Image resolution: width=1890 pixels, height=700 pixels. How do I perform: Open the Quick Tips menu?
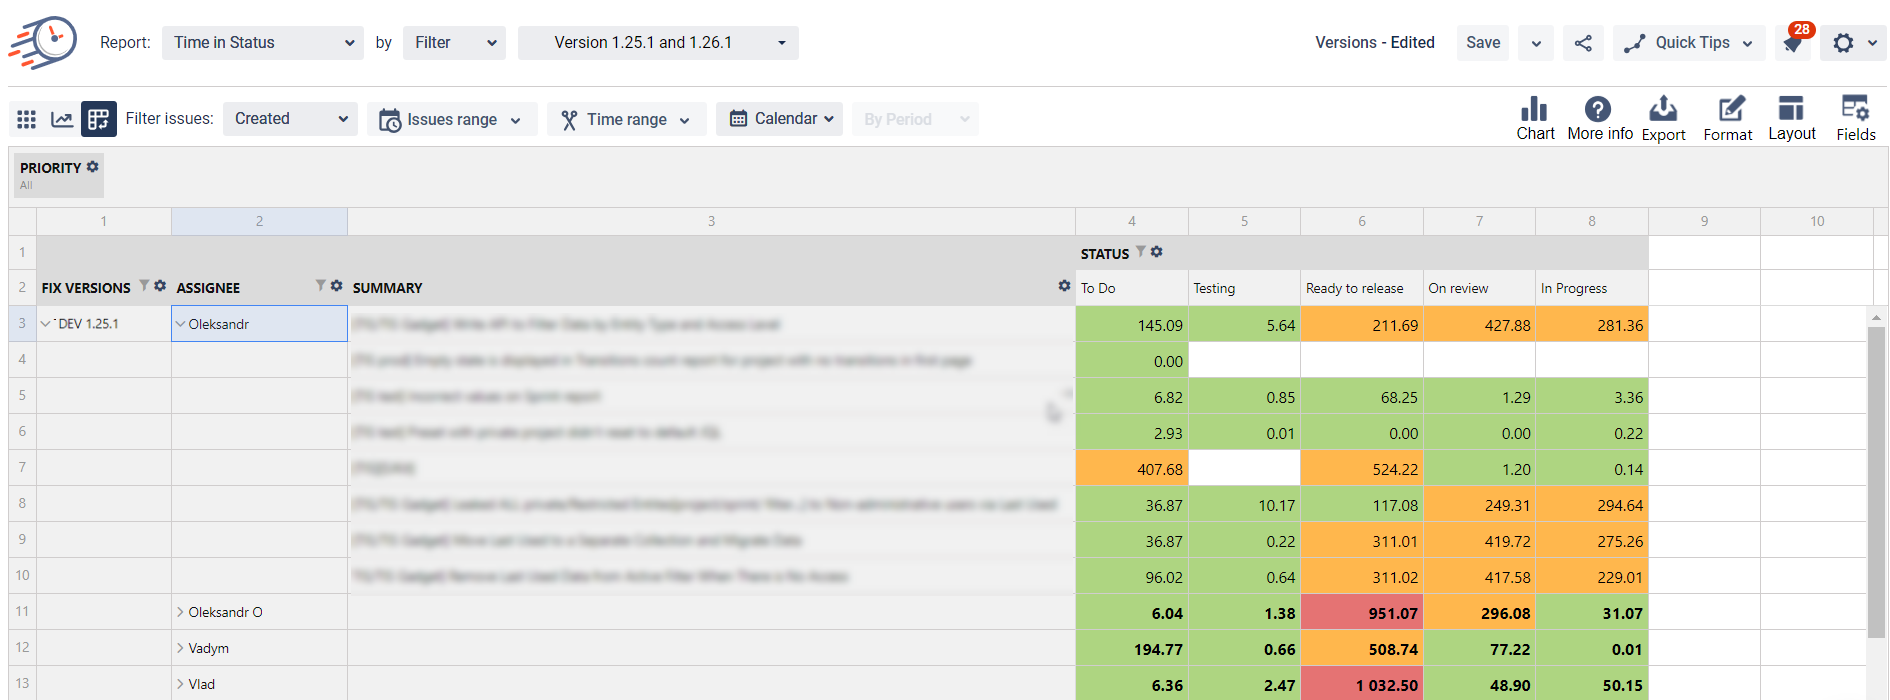1688,43
